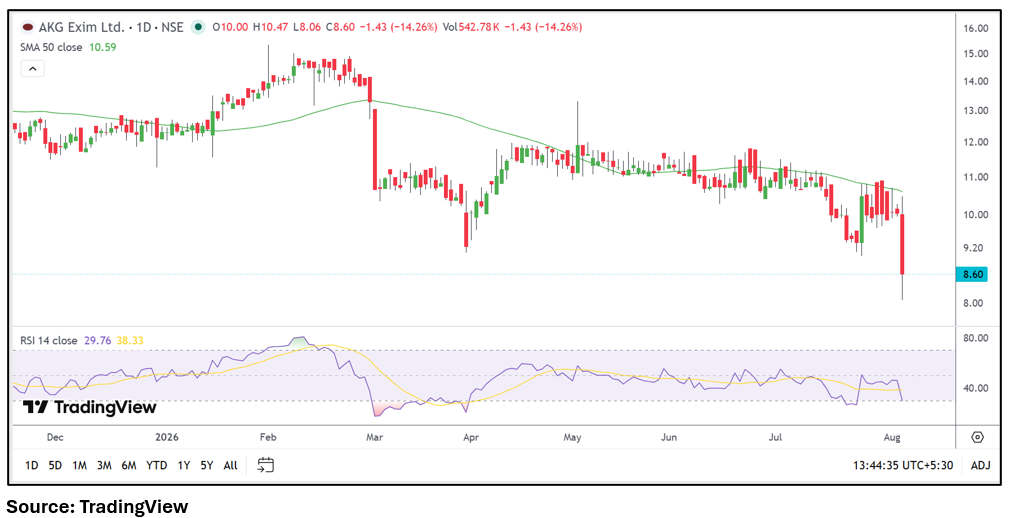Click the current price label 8.60
Image resolution: width=1014 pixels, height=518 pixels.
[973, 274]
